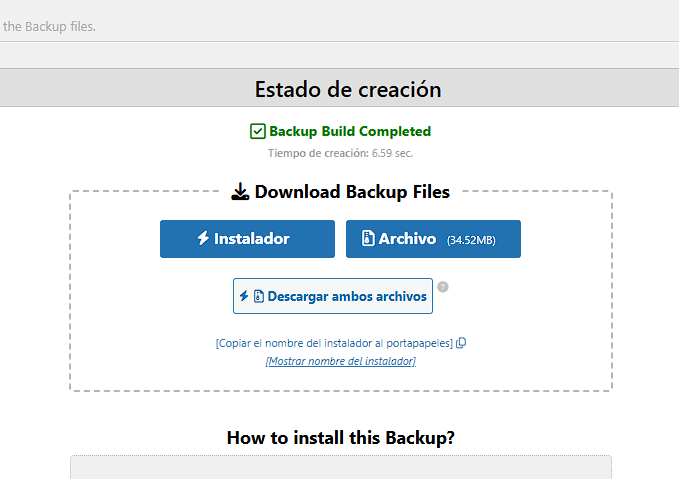Click the zip file icon on Archivo button

(368, 239)
